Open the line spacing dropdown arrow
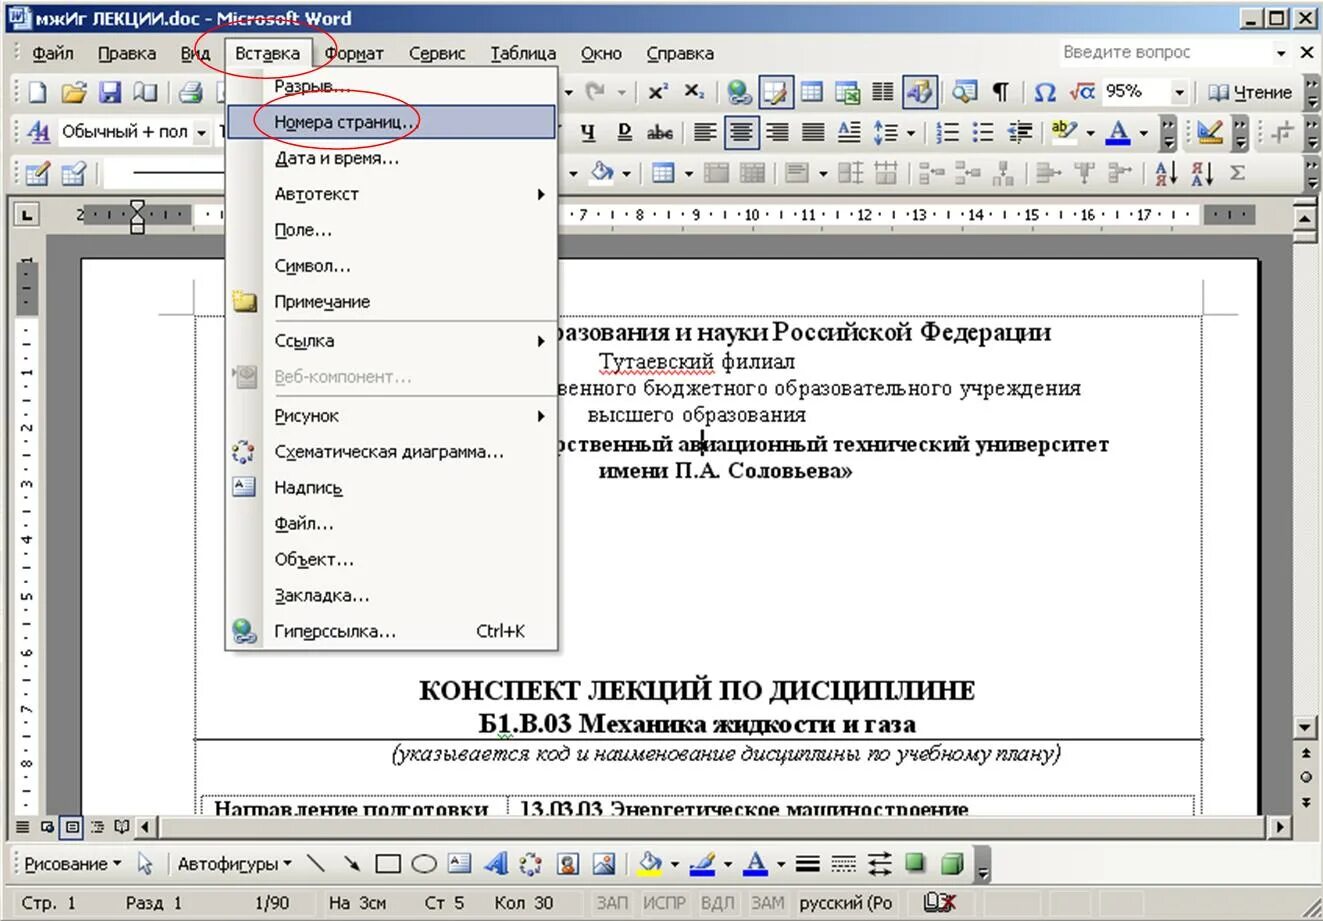Viewport: 1323px width, 921px height. 910,132
